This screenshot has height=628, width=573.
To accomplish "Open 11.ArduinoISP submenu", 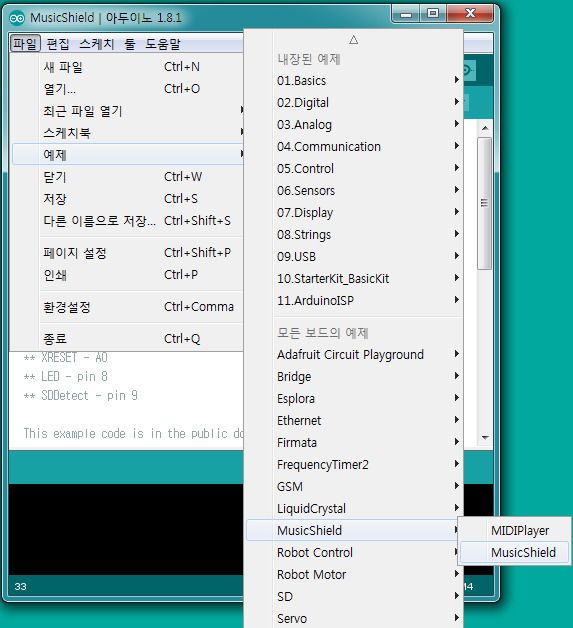I will point(355,301).
